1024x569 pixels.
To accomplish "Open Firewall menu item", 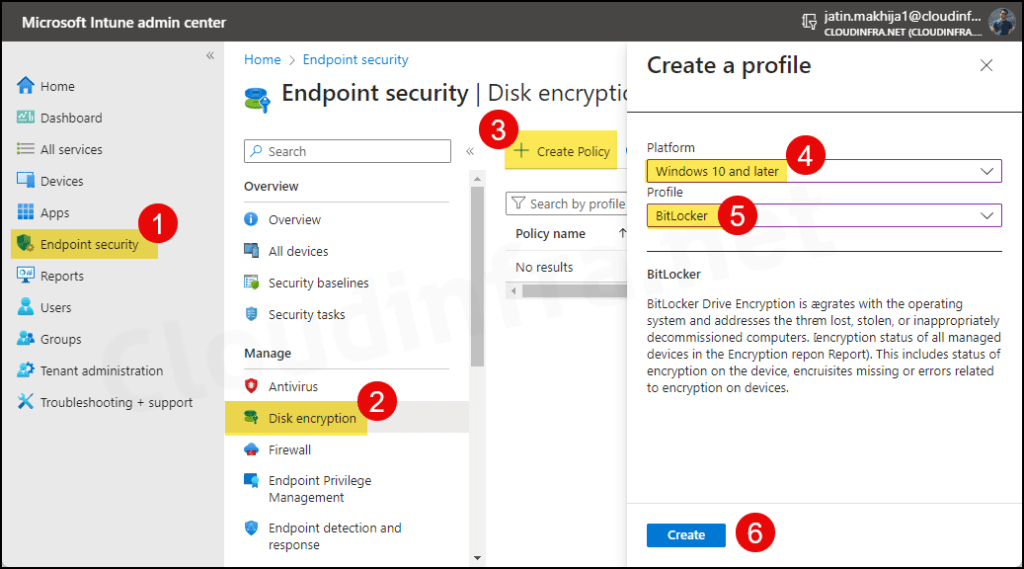I will point(289,449).
